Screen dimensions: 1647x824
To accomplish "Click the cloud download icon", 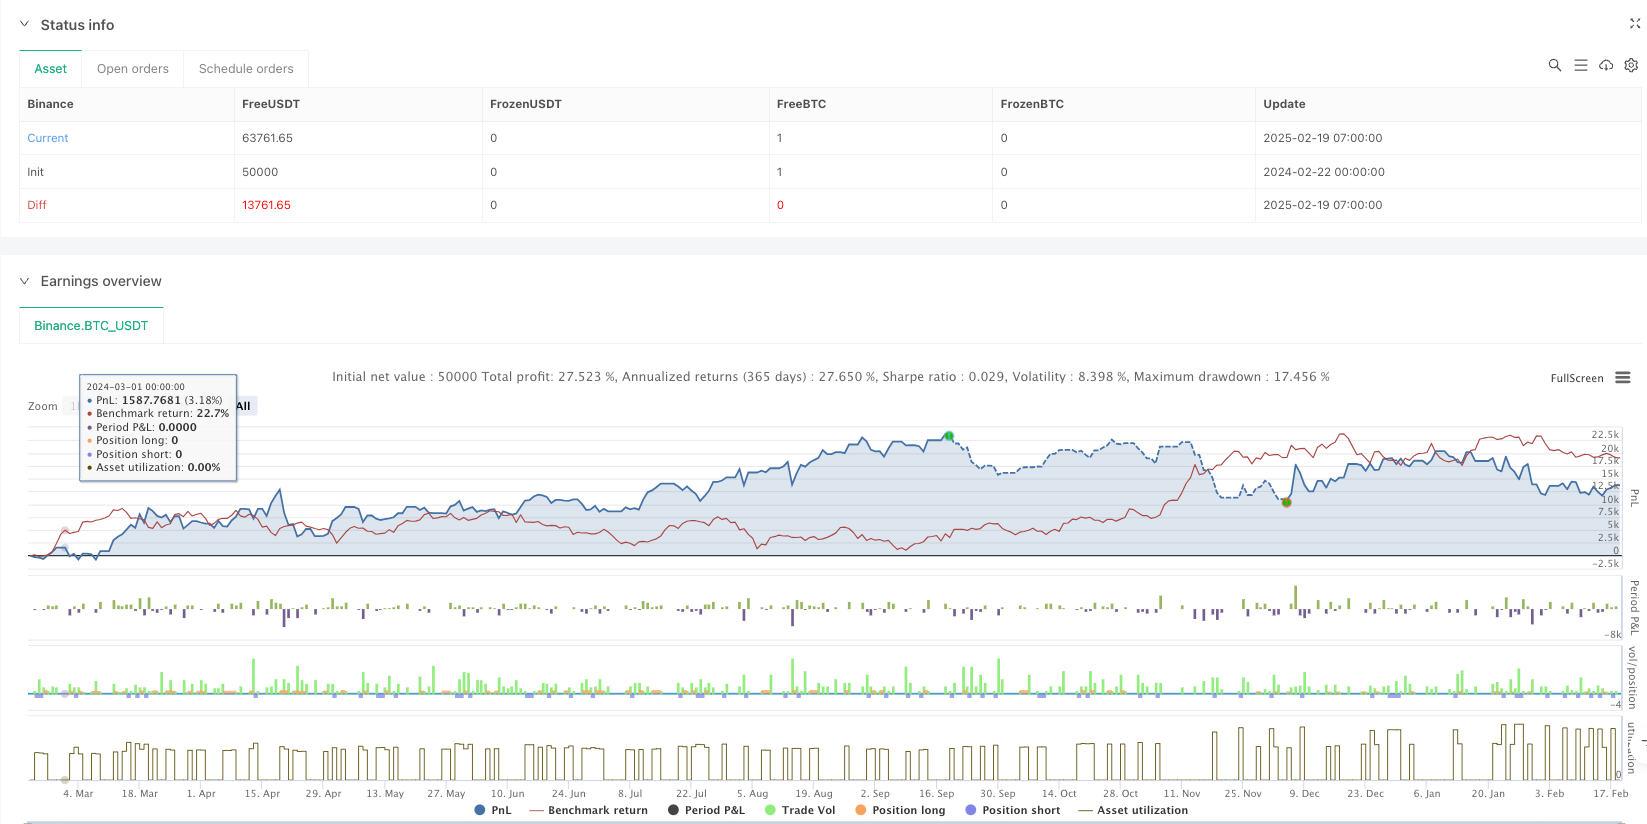I will click(x=1606, y=65).
